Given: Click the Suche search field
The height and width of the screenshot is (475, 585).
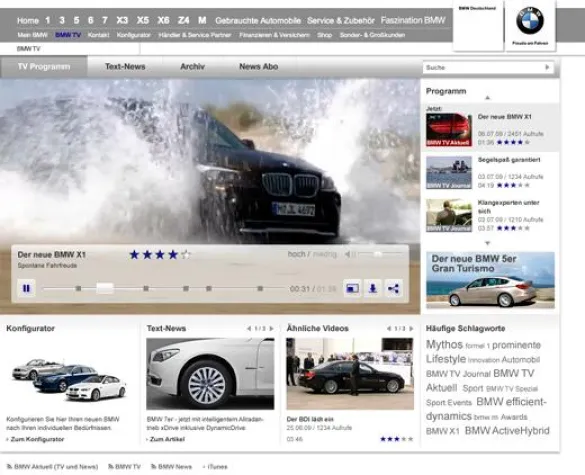Looking at the screenshot, I should [x=489, y=68].
